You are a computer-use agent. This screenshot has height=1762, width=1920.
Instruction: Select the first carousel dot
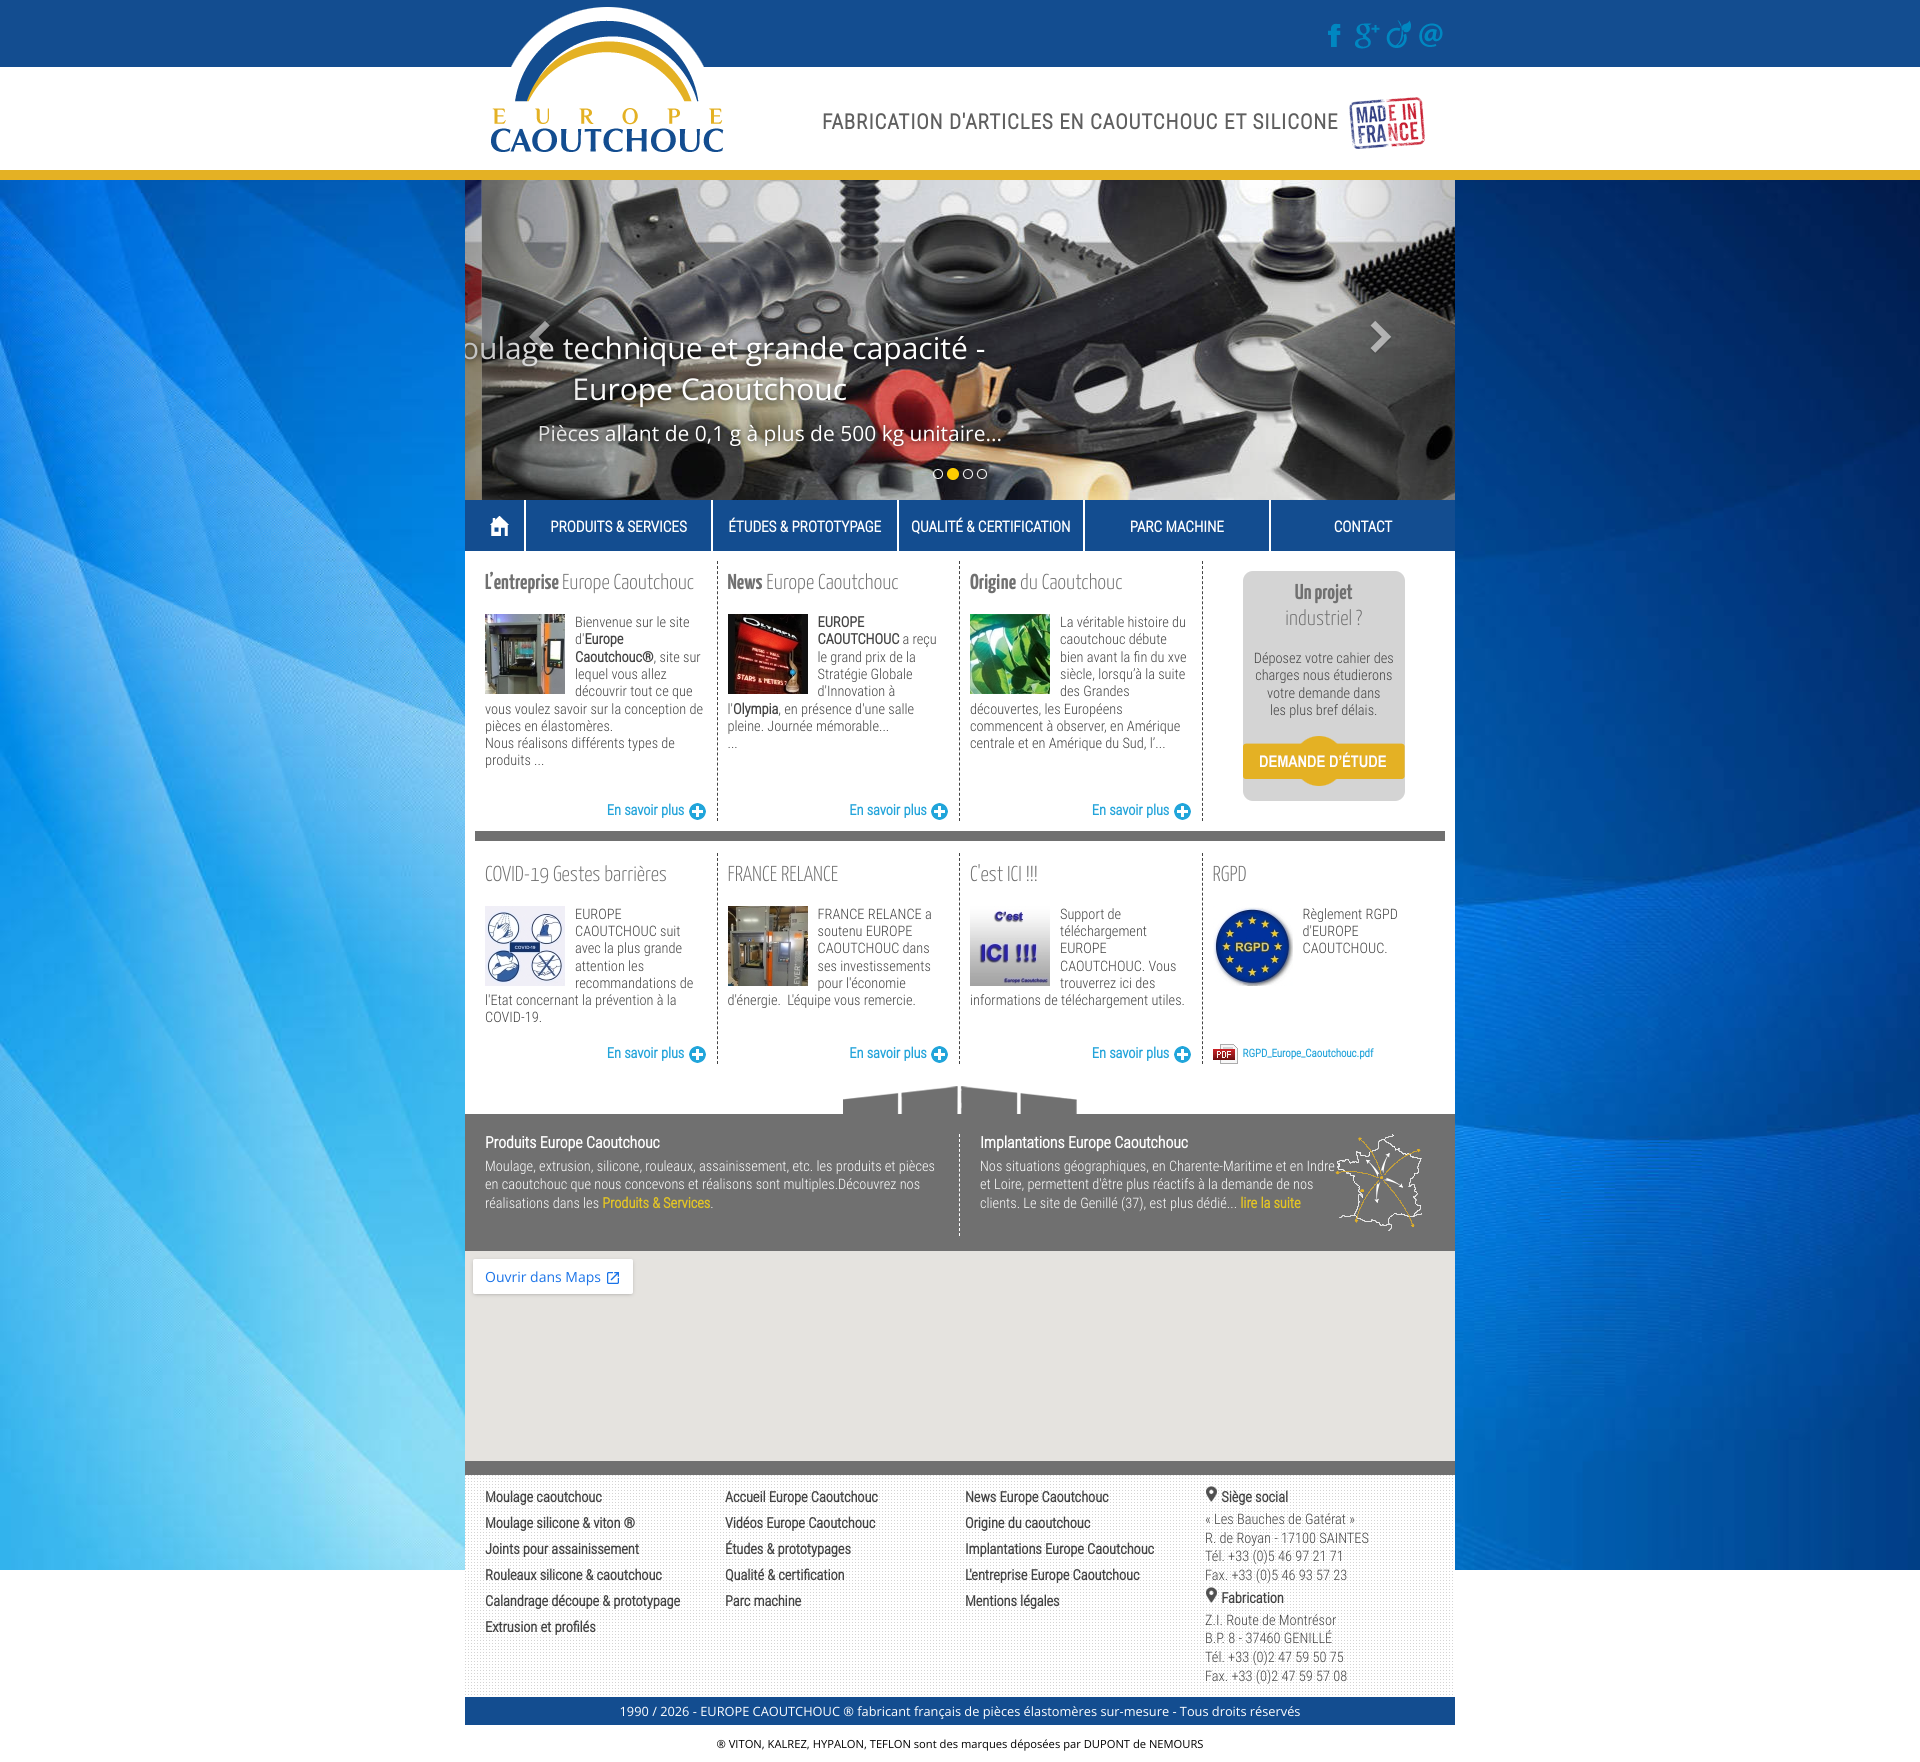point(938,474)
